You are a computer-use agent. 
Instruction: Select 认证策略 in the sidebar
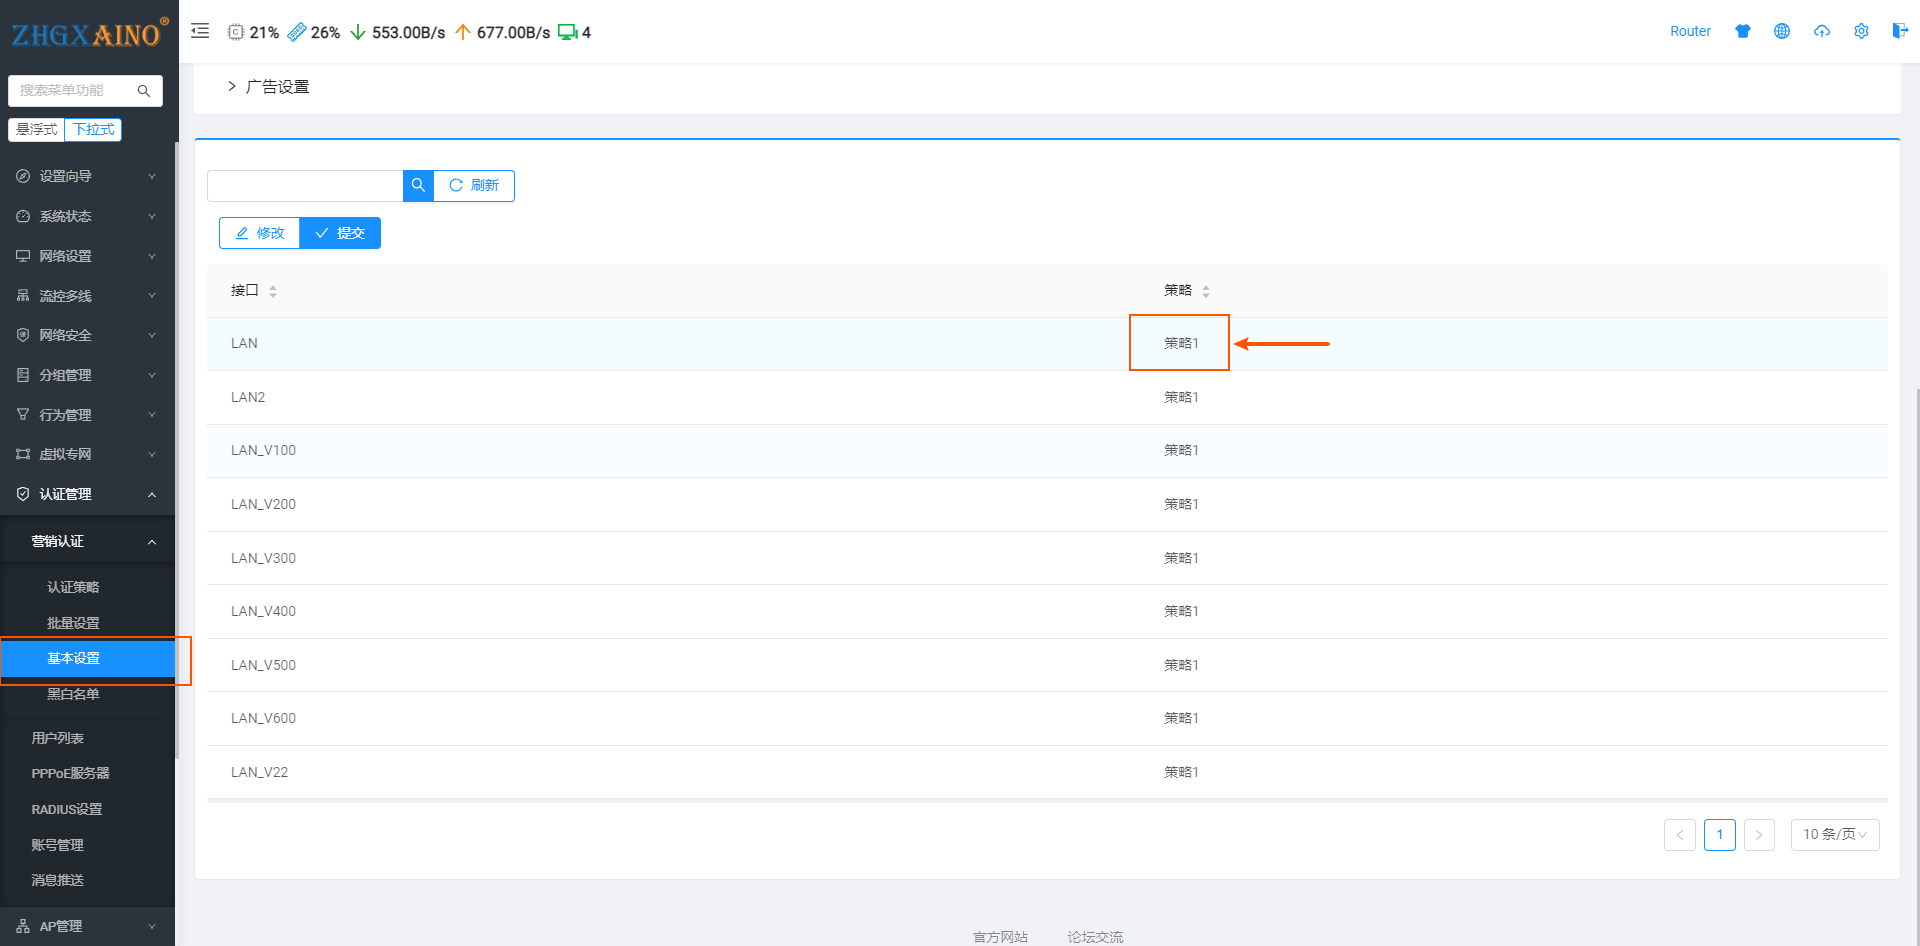coord(73,587)
